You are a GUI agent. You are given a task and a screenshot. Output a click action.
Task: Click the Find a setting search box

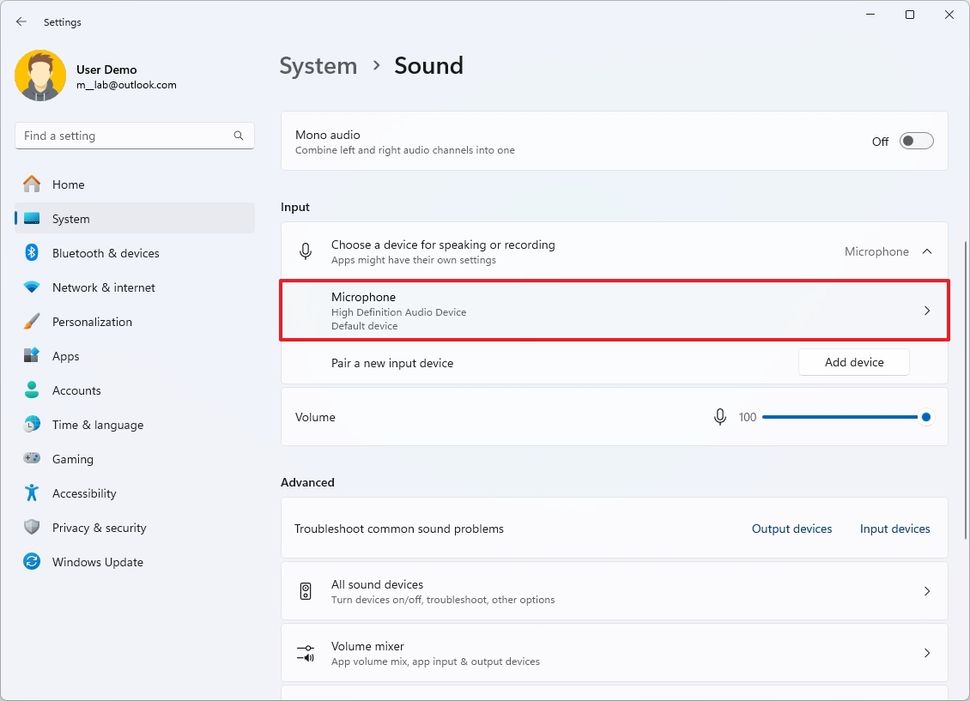coord(134,135)
